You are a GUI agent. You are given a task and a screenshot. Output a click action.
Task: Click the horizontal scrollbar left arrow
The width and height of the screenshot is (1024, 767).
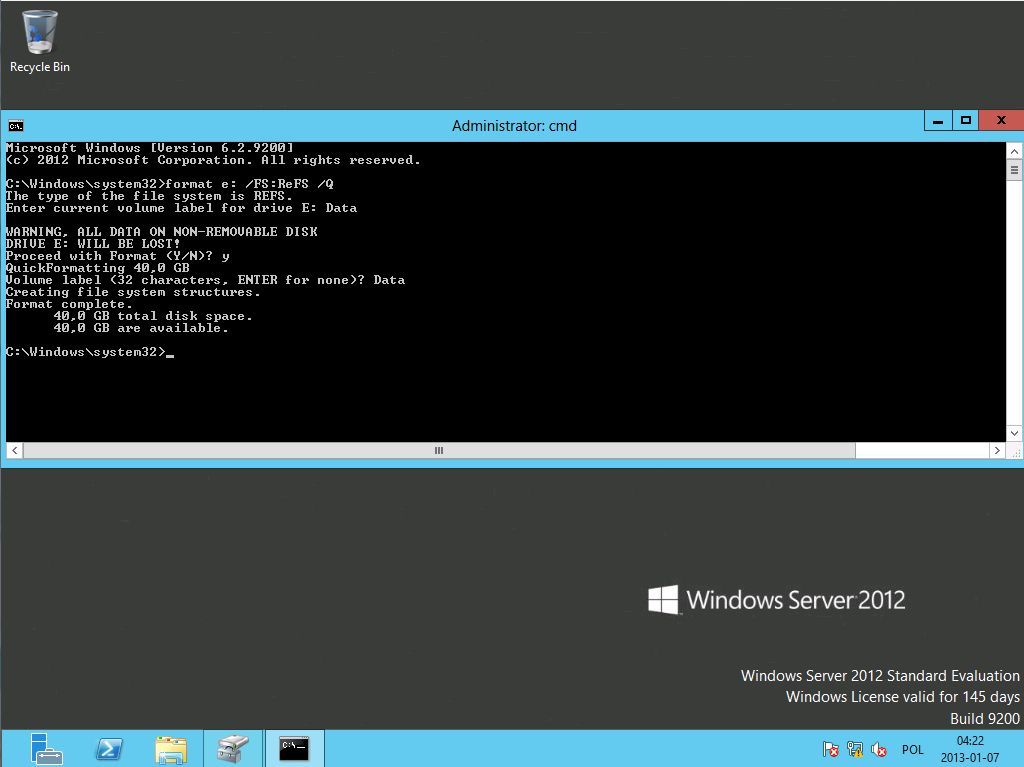(x=14, y=450)
